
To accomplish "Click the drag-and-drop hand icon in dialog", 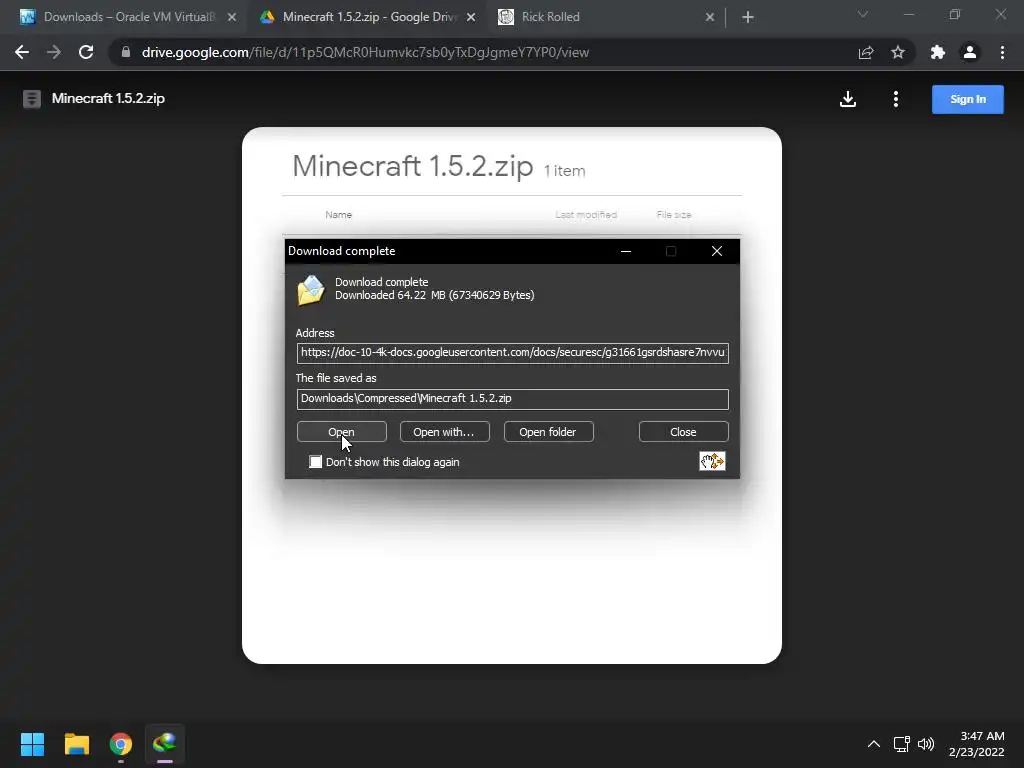I will click(x=712, y=461).
